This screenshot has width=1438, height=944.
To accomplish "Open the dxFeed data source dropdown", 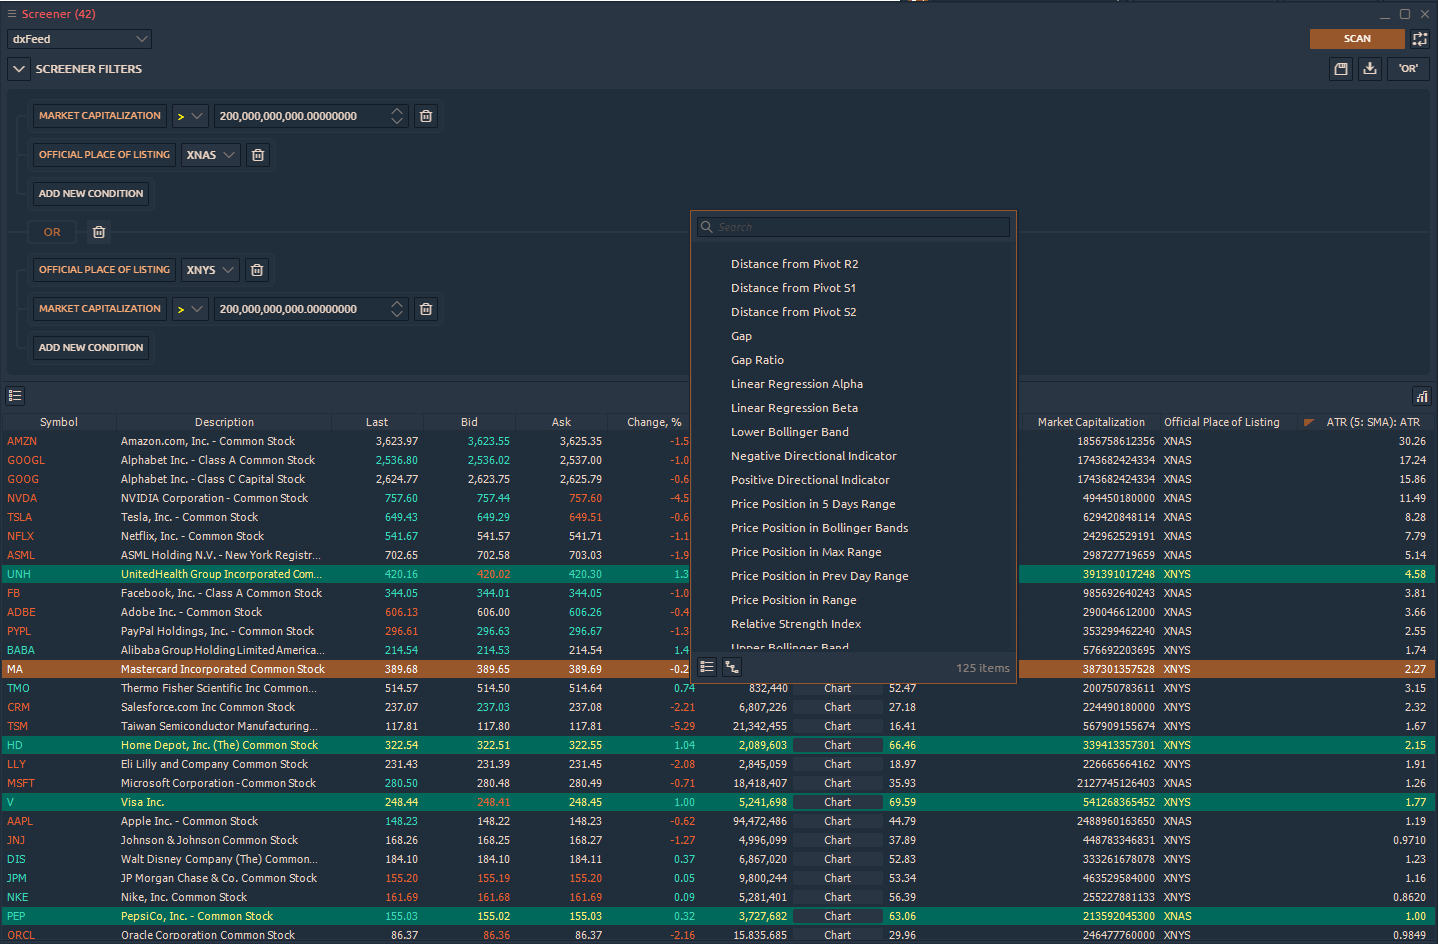I will pyautogui.click(x=80, y=39).
